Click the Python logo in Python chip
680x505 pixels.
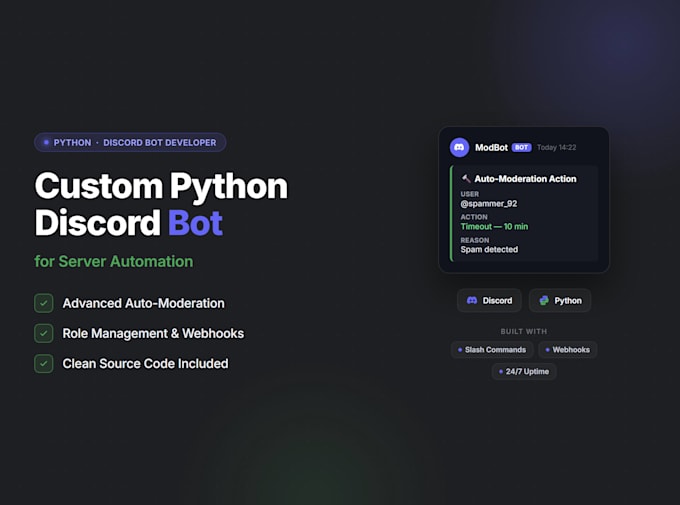(544, 300)
